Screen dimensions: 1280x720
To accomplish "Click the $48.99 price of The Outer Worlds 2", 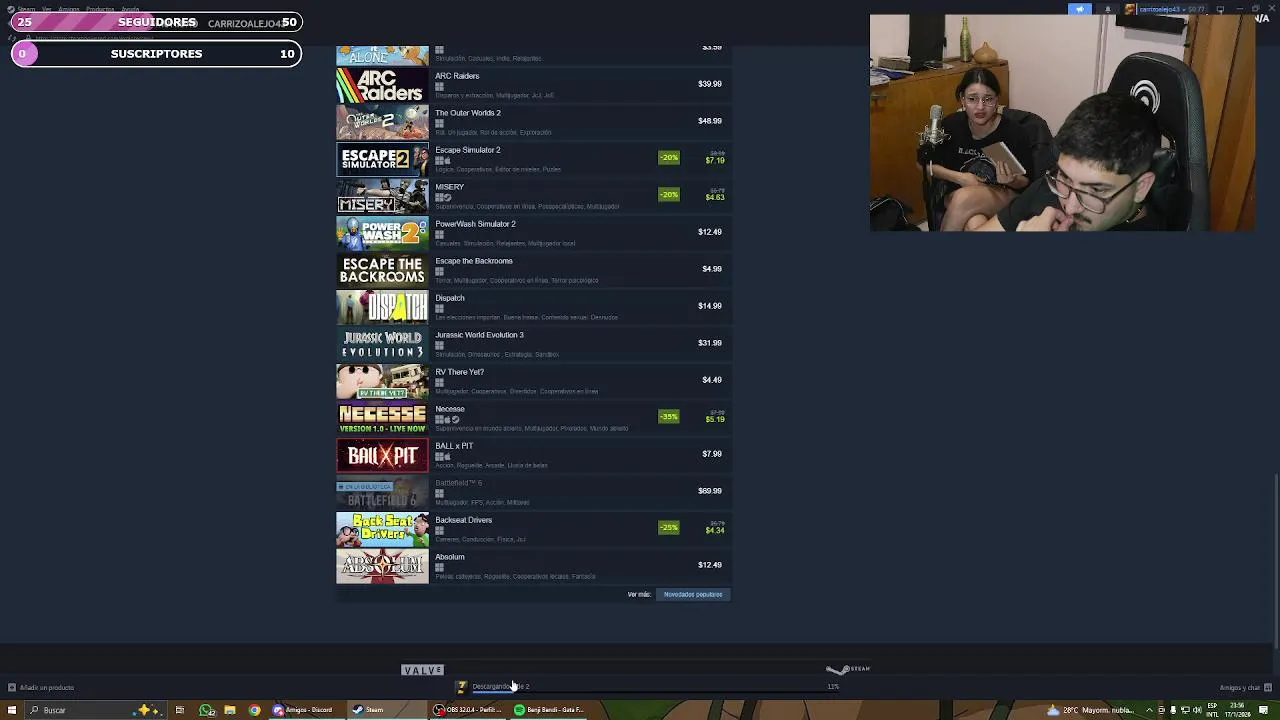I will pos(709,121).
